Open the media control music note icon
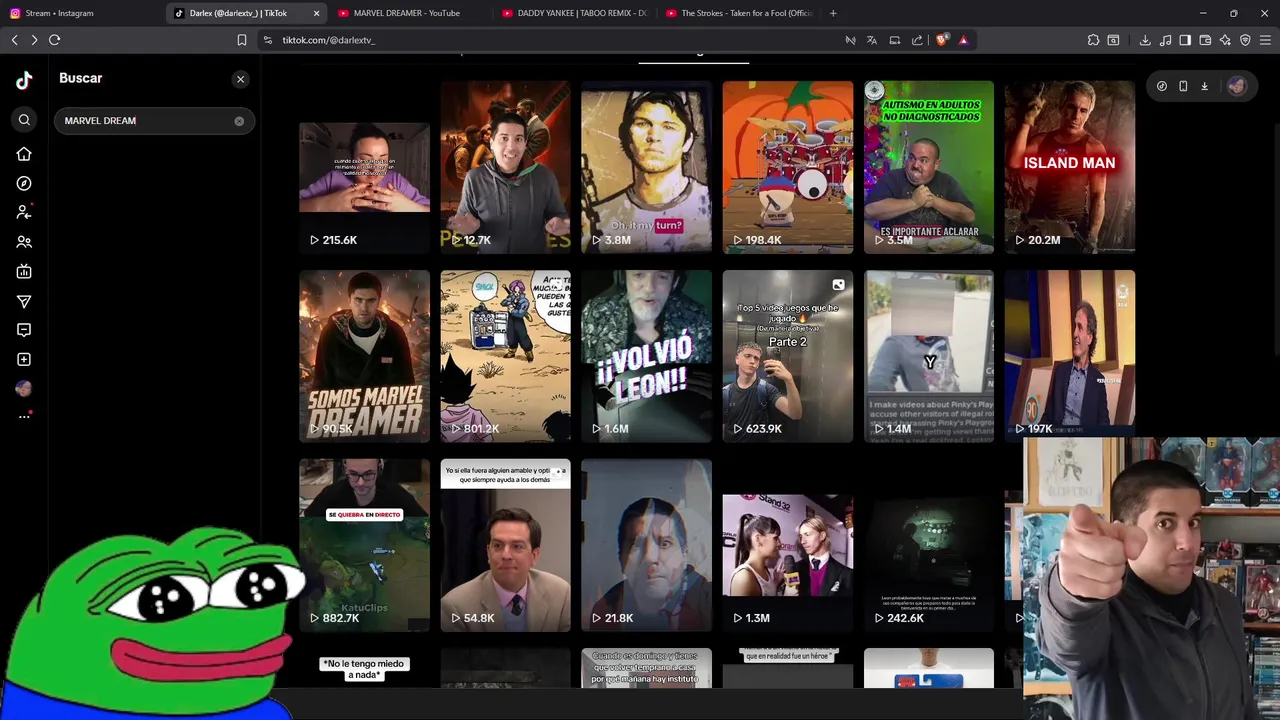 [1165, 40]
